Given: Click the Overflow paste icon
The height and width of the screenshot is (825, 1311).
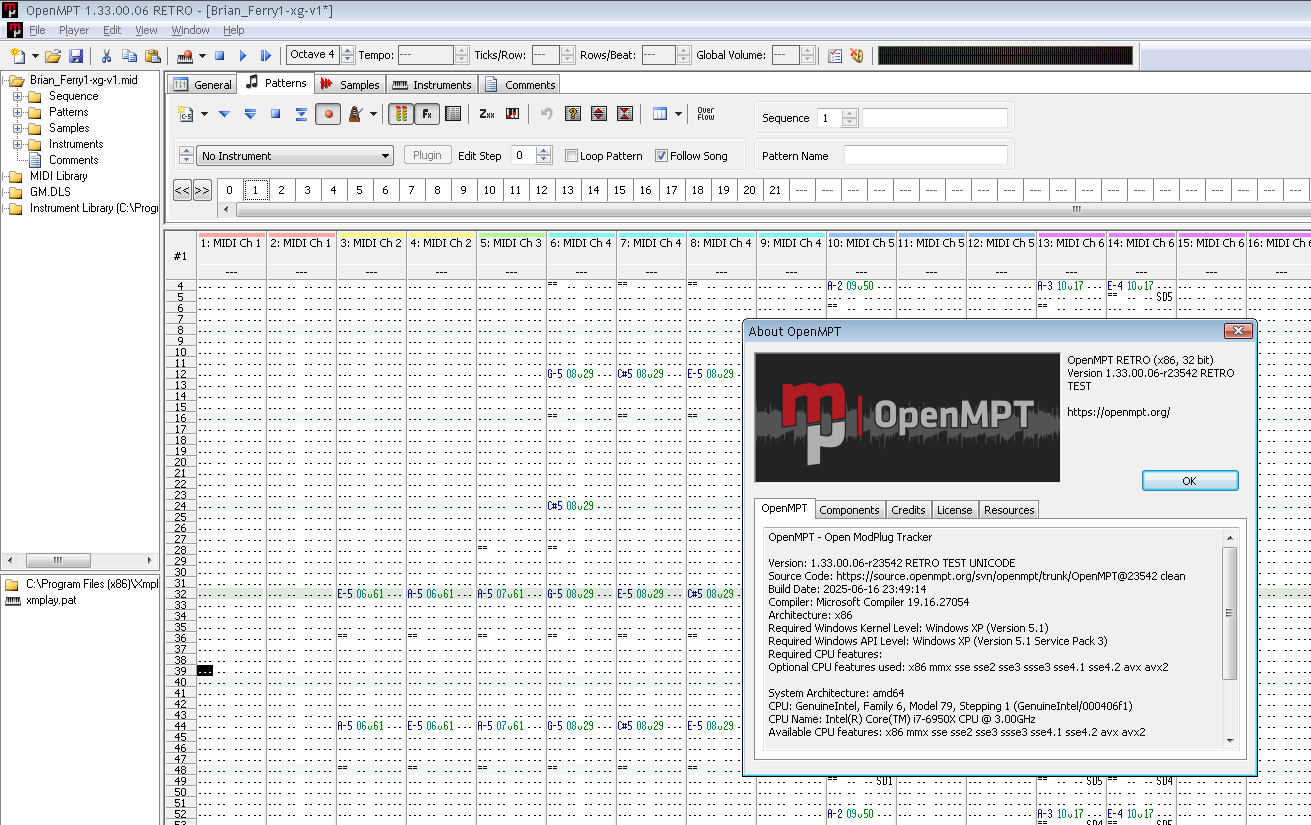Looking at the screenshot, I should point(706,114).
